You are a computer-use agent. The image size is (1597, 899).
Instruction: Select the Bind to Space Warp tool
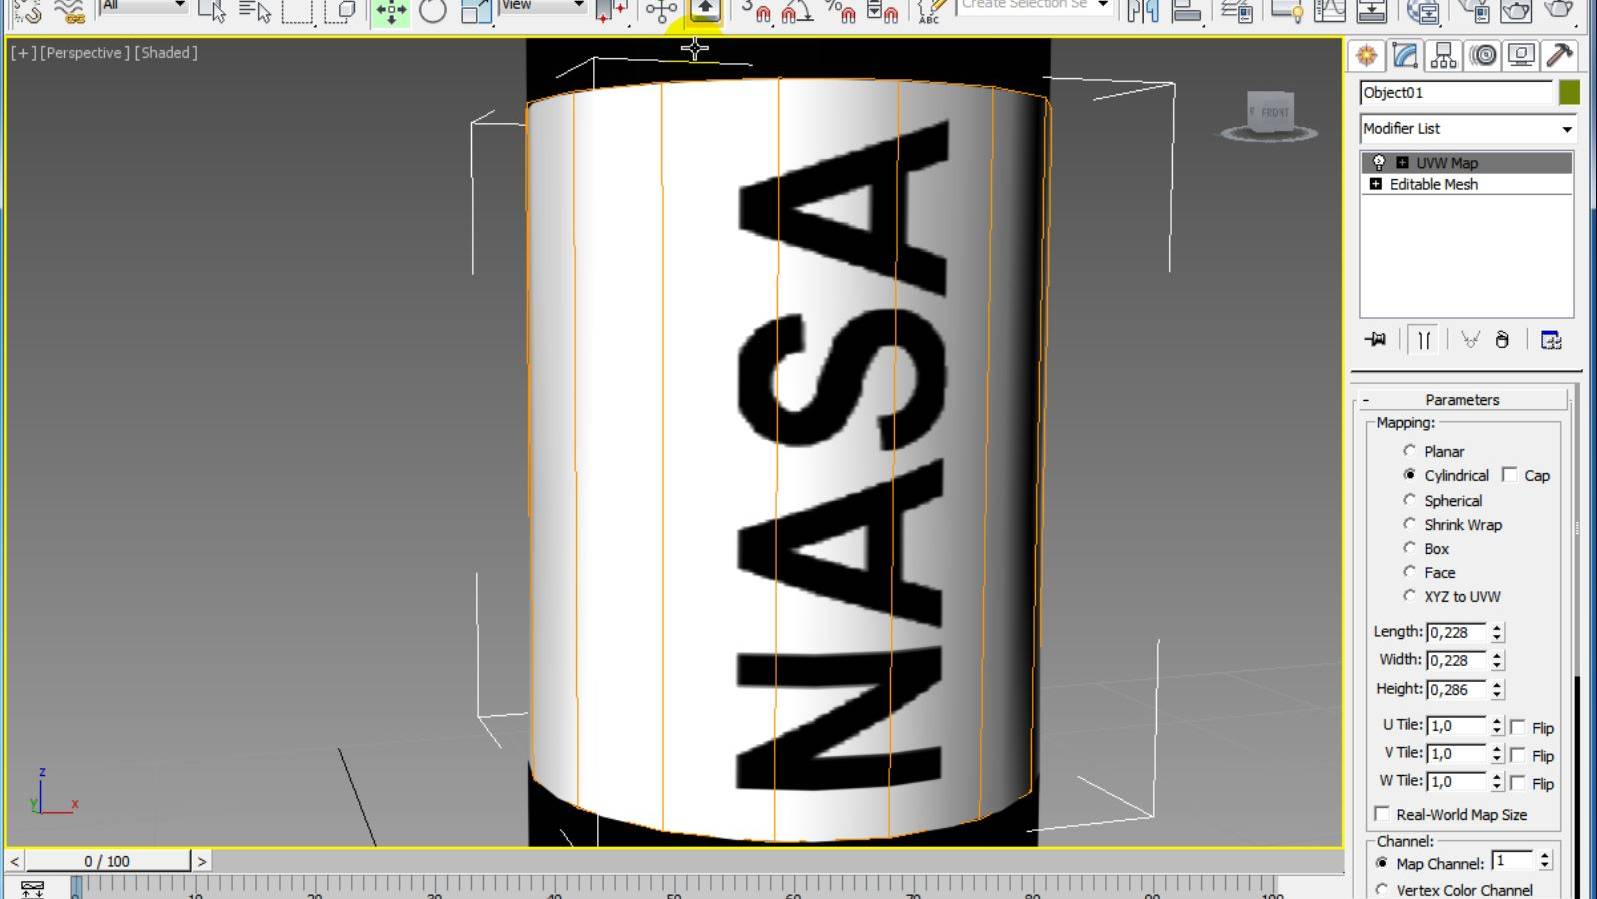[70, 11]
